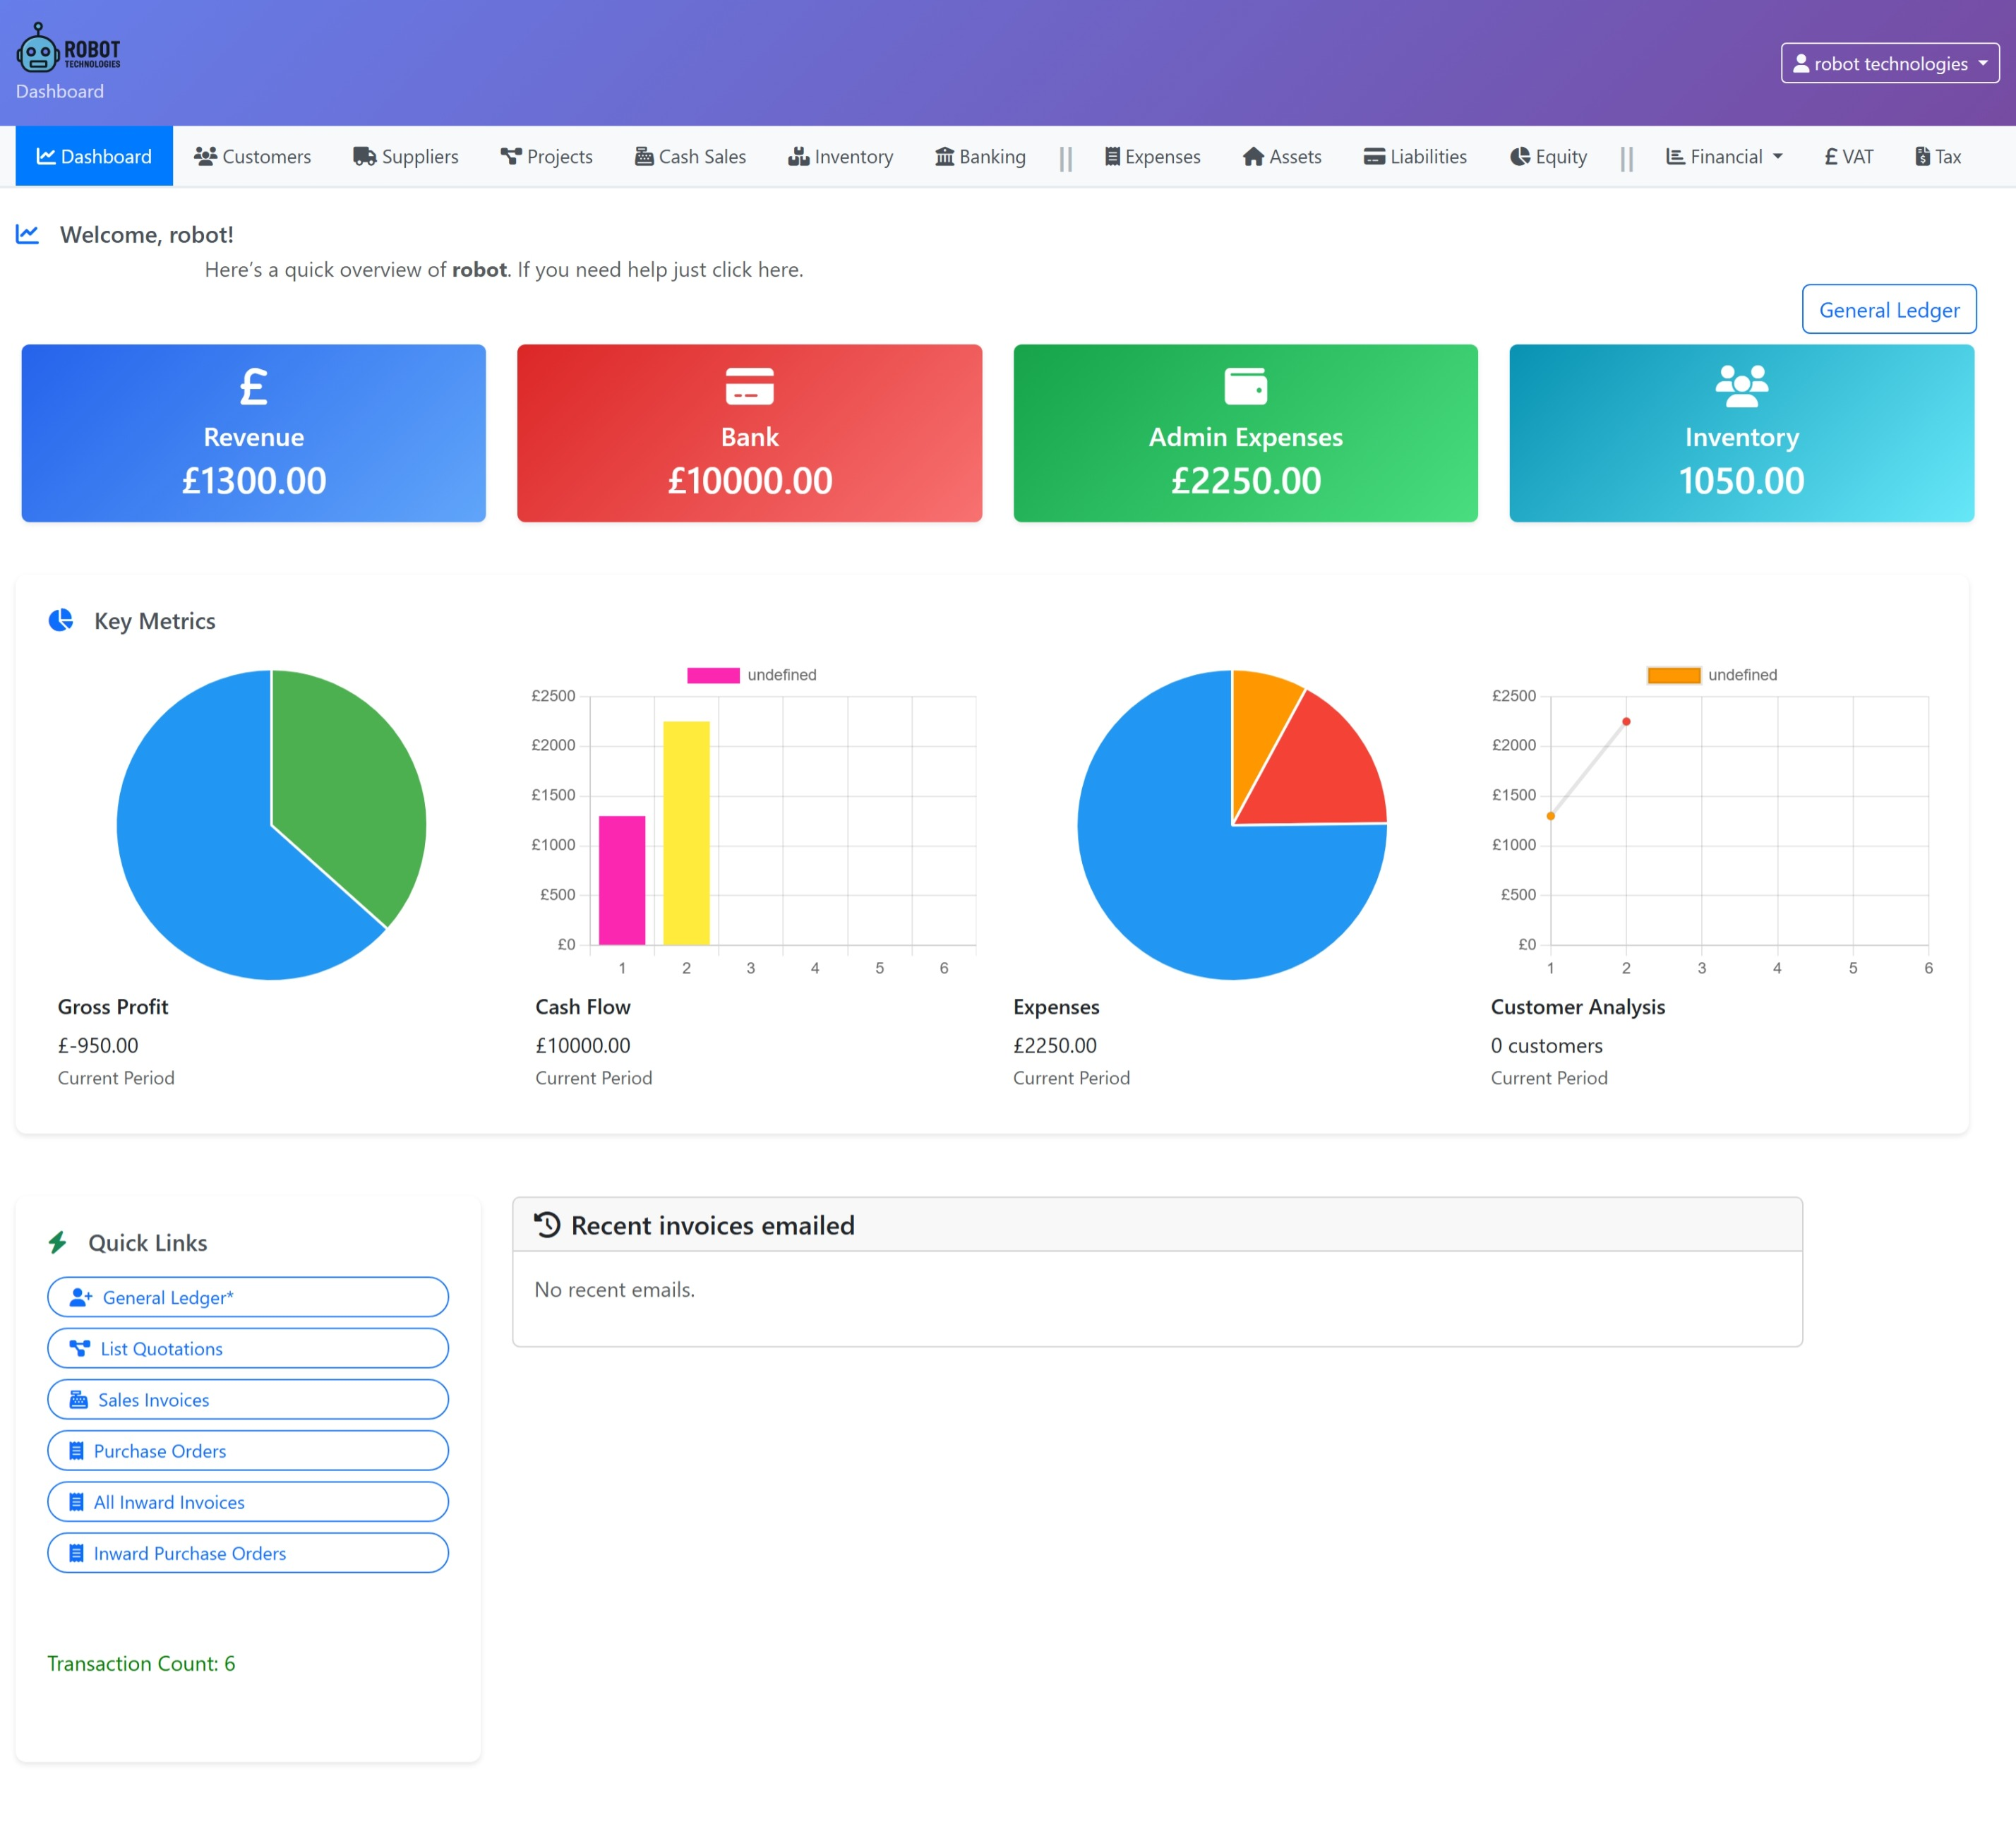Click the Equity pie chart icon

point(1520,156)
